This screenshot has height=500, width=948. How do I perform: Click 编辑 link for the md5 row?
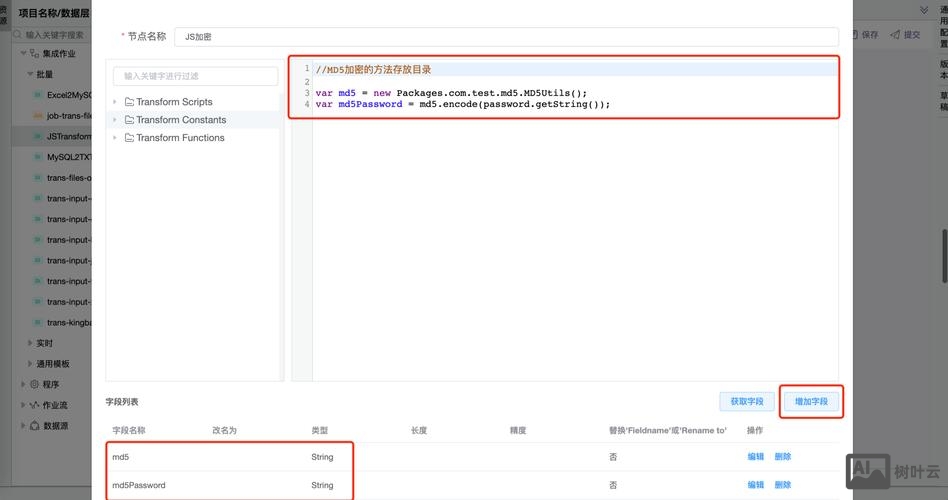(x=755, y=457)
